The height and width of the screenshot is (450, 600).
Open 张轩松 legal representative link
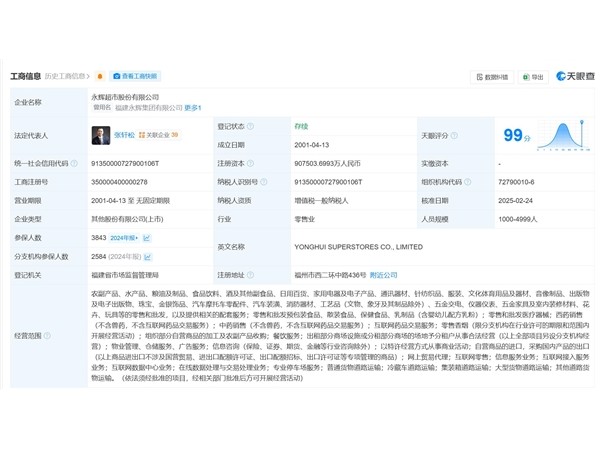pos(124,135)
